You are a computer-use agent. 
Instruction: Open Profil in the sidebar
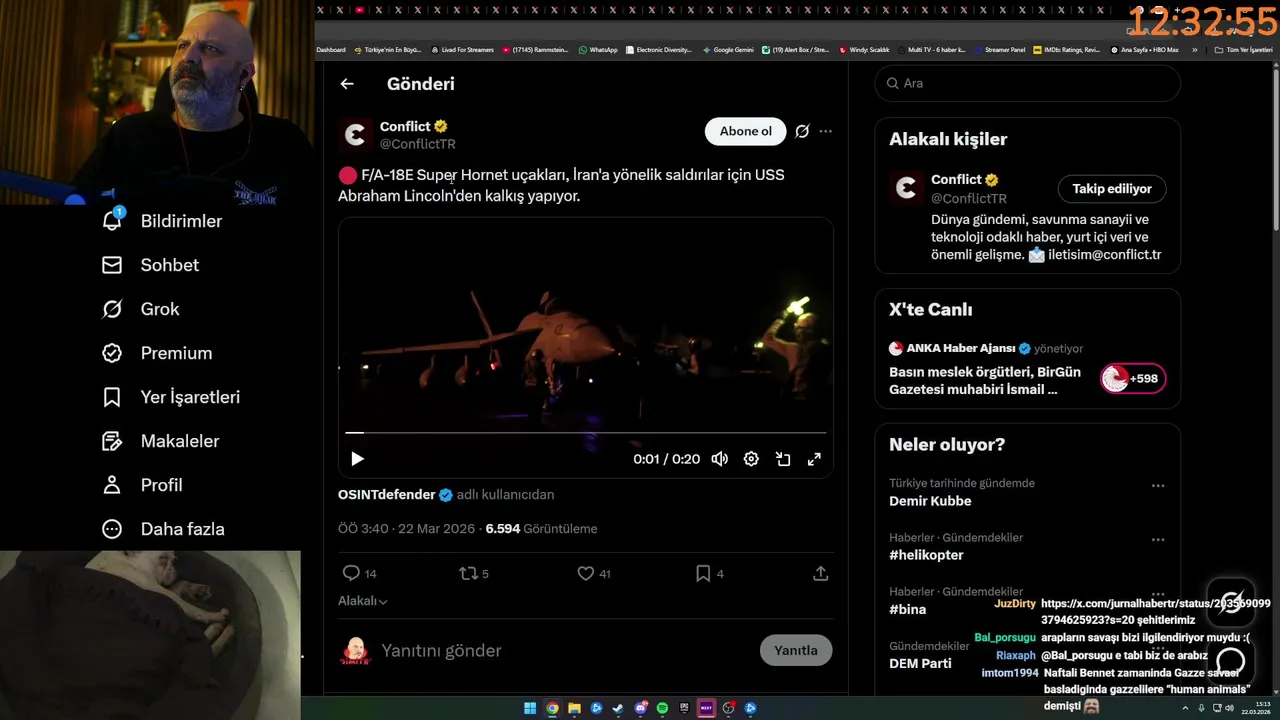[x=142, y=485]
